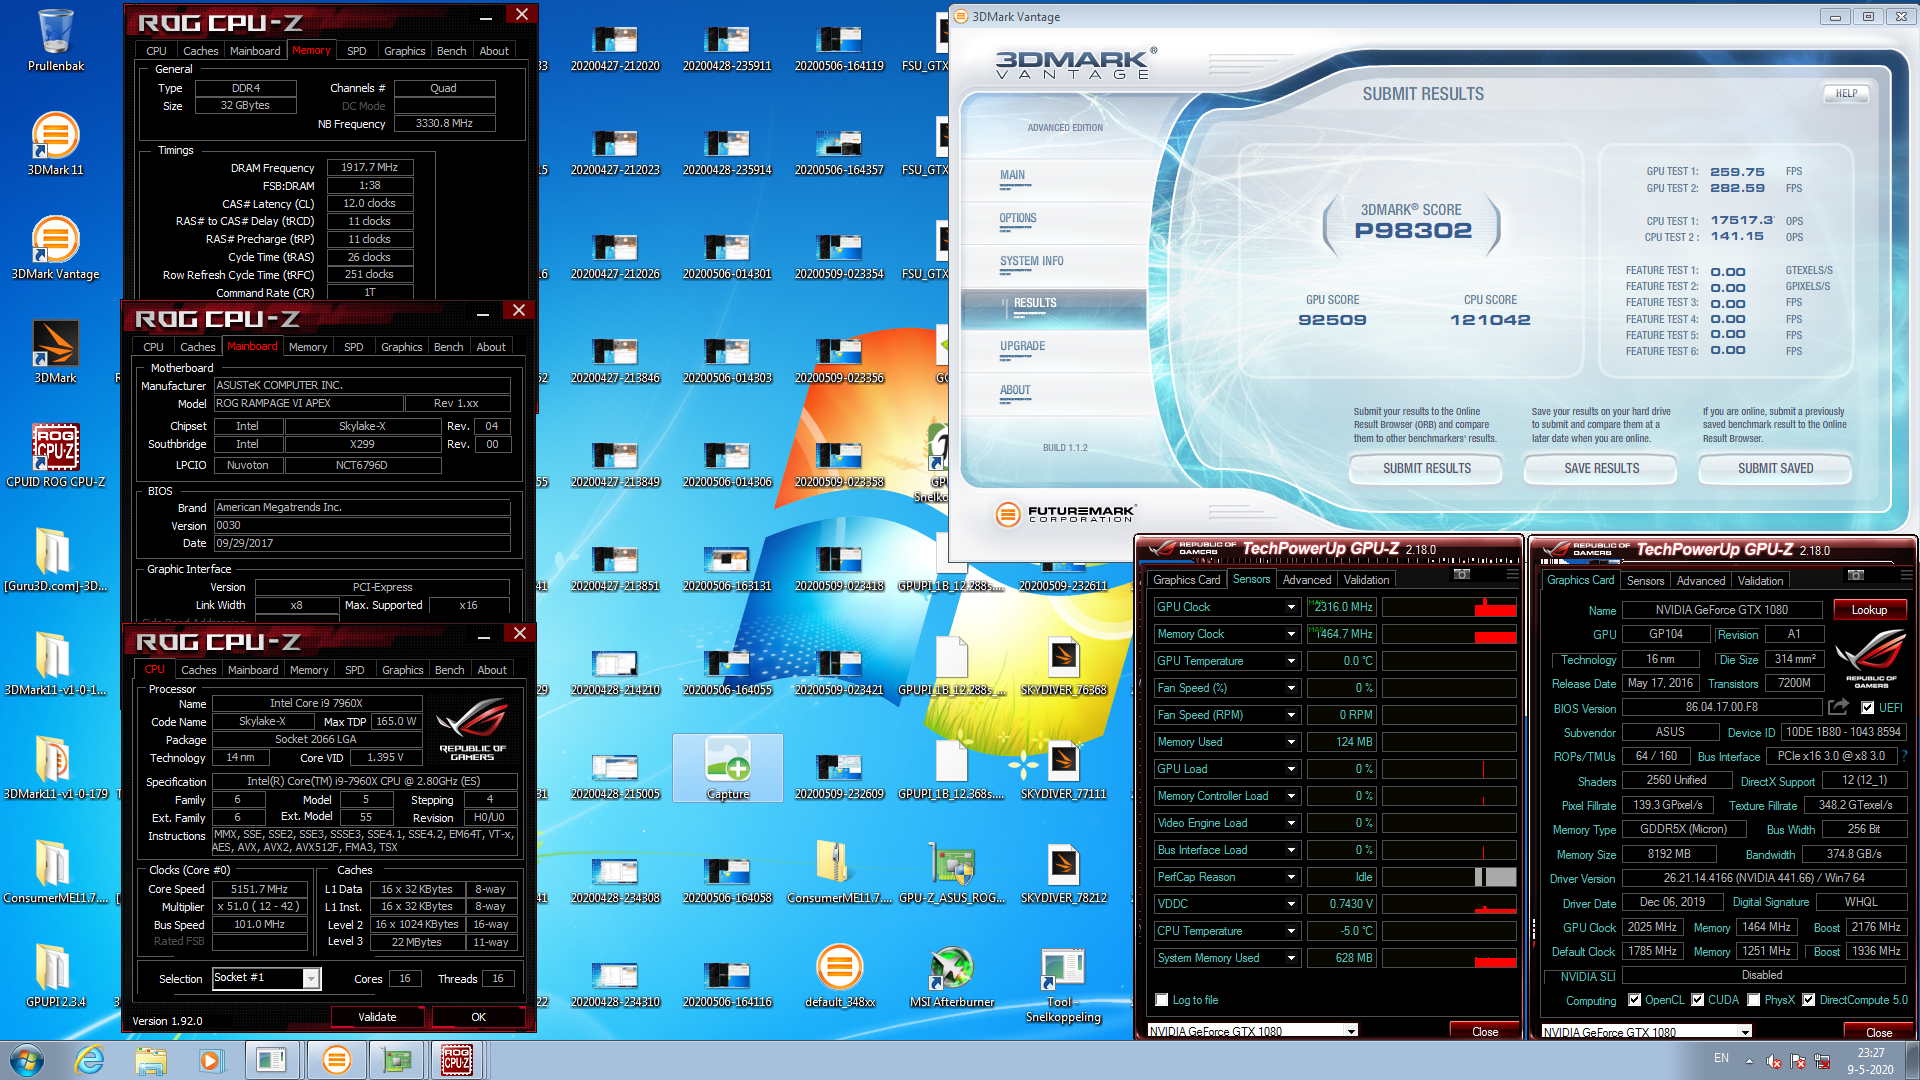
Task: Expand the GPU Temperature sensor dropdown
Action: click(1291, 661)
